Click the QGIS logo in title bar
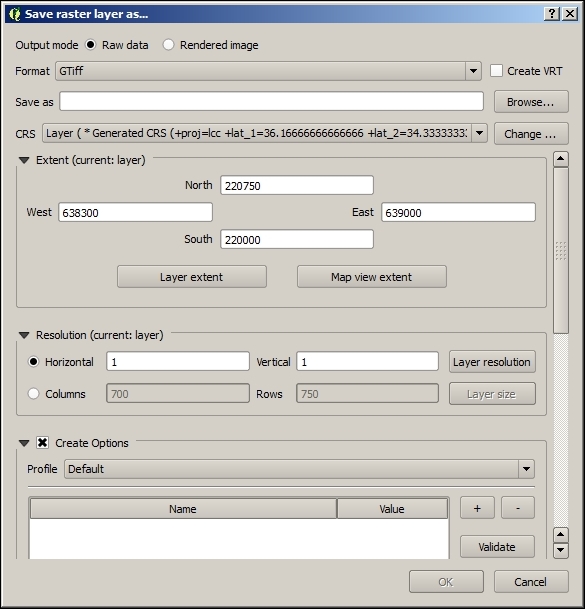585x609 pixels. (15, 14)
